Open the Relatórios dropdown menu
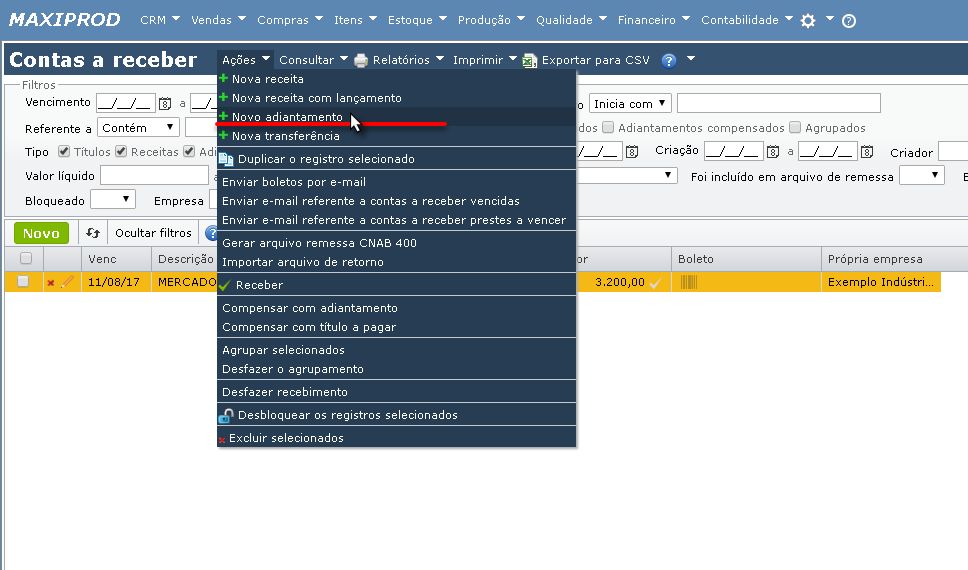This screenshot has width=968, height=570. (x=408, y=60)
